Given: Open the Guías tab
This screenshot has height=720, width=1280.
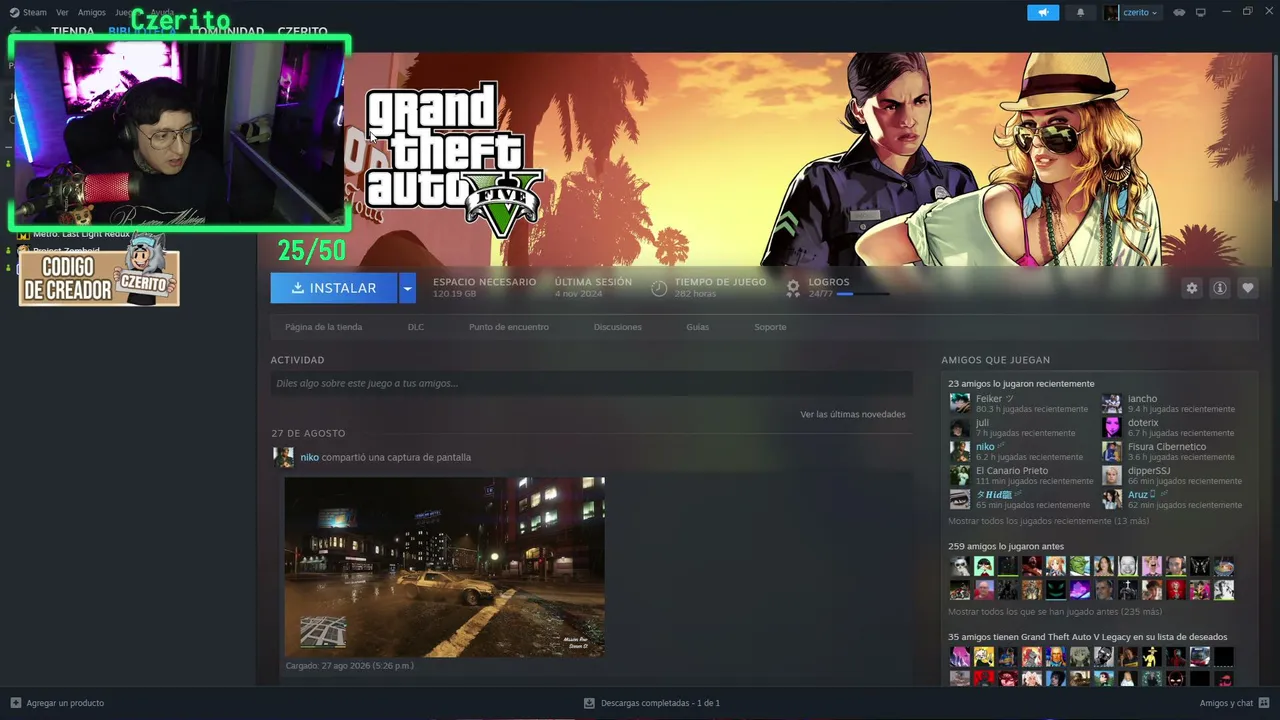Looking at the screenshot, I should (697, 327).
